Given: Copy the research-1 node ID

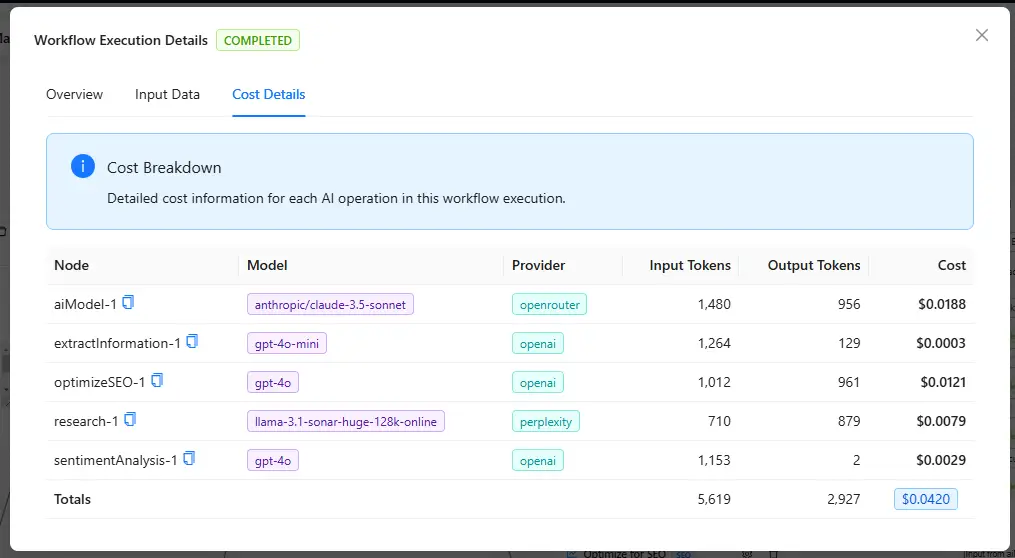Looking at the screenshot, I should pos(130,419).
